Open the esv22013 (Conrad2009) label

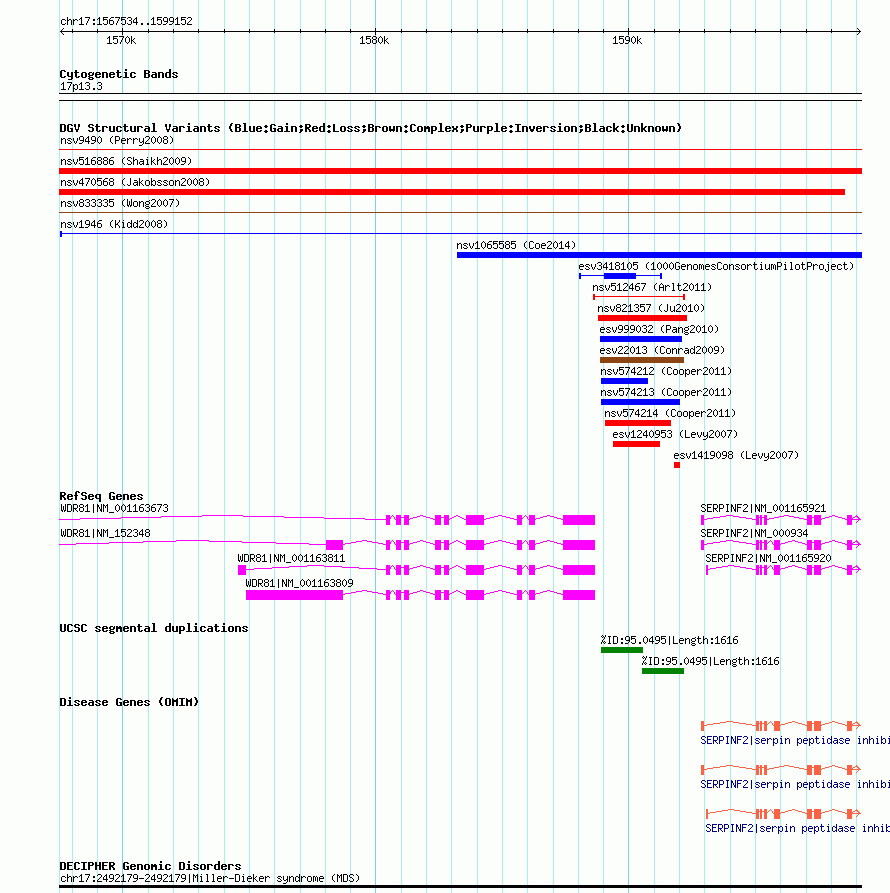click(x=662, y=350)
